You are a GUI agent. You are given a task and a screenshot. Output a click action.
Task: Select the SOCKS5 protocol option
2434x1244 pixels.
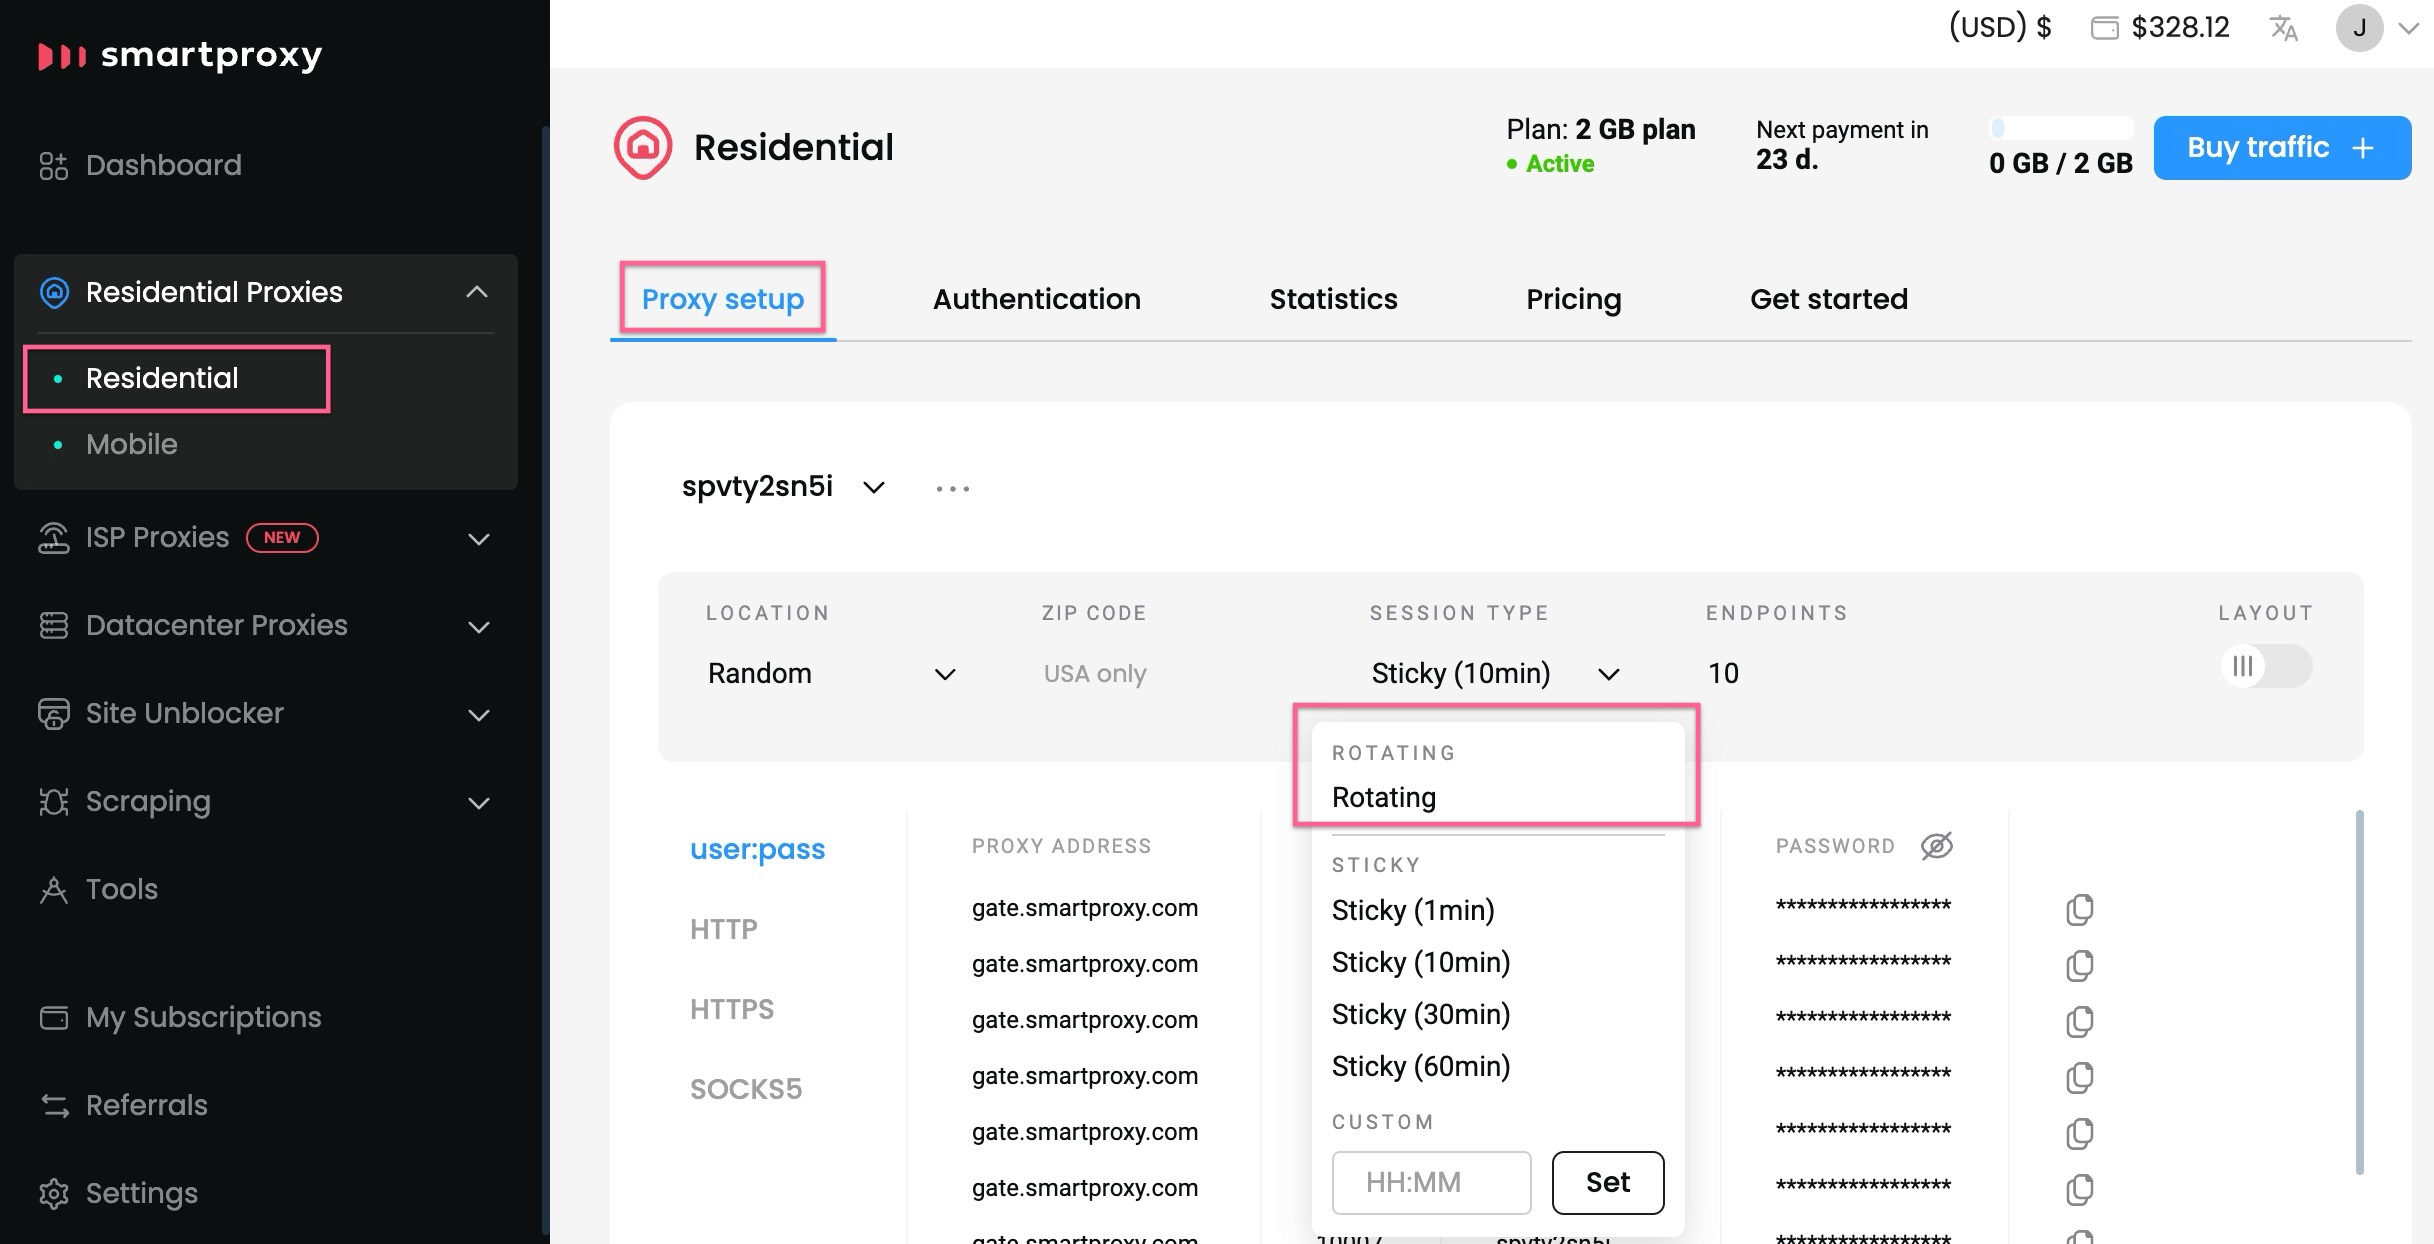pos(746,1089)
